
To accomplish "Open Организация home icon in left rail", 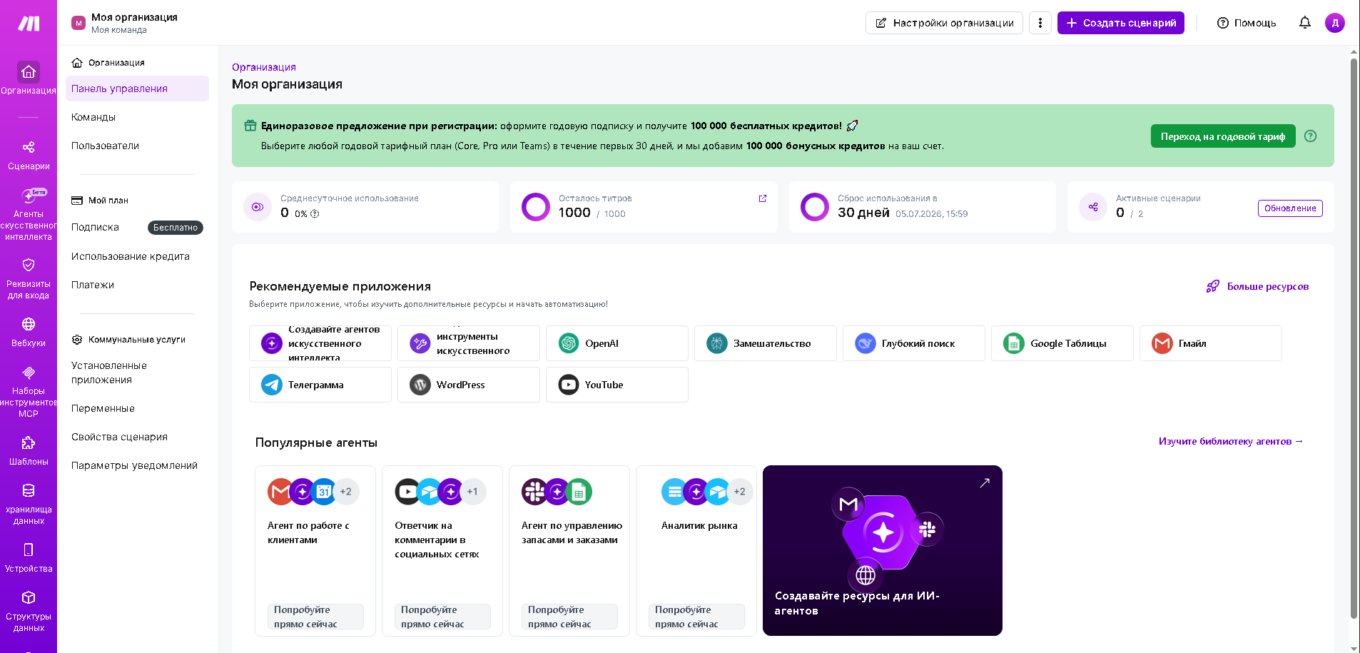I will coord(28,72).
